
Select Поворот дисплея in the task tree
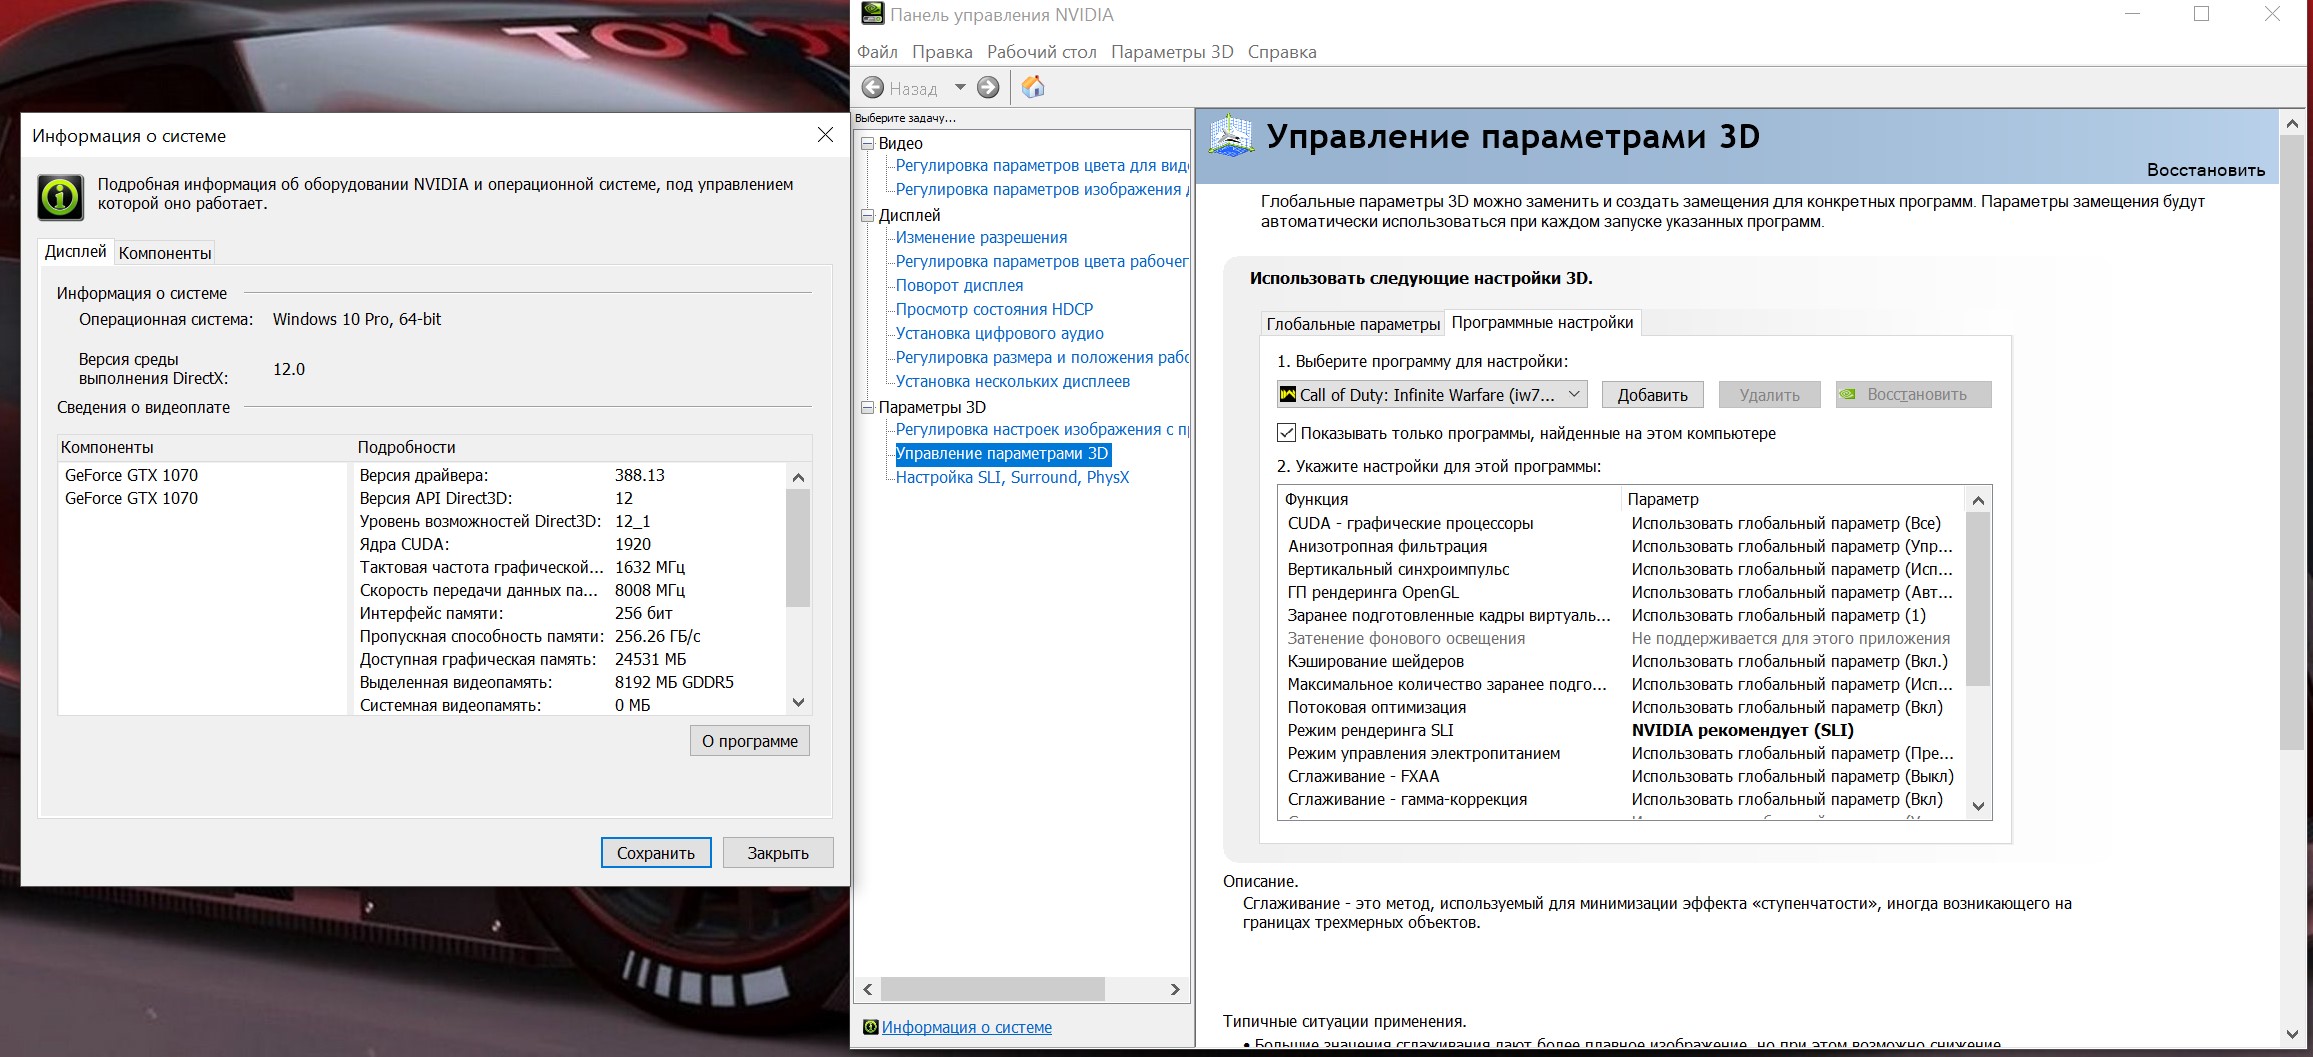point(959,286)
